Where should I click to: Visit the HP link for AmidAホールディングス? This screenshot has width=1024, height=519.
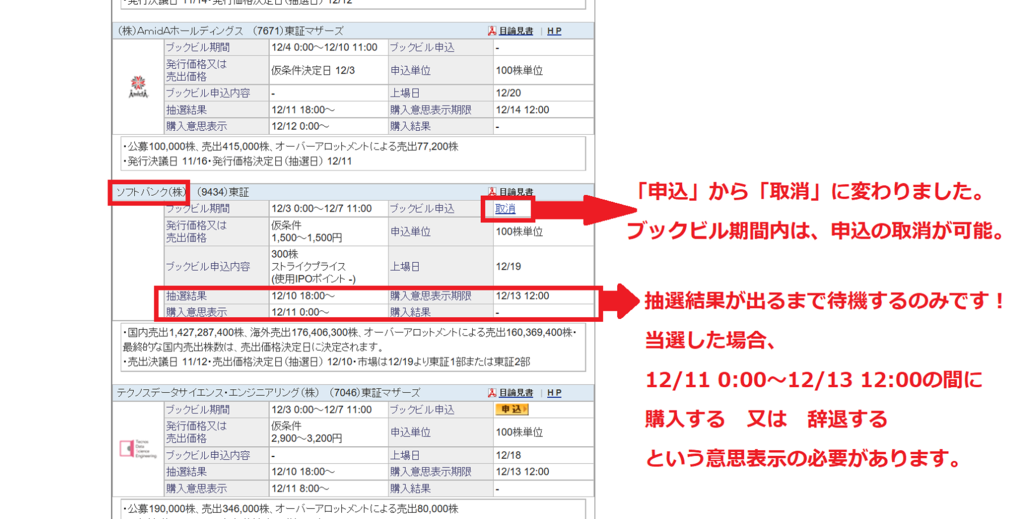point(554,31)
